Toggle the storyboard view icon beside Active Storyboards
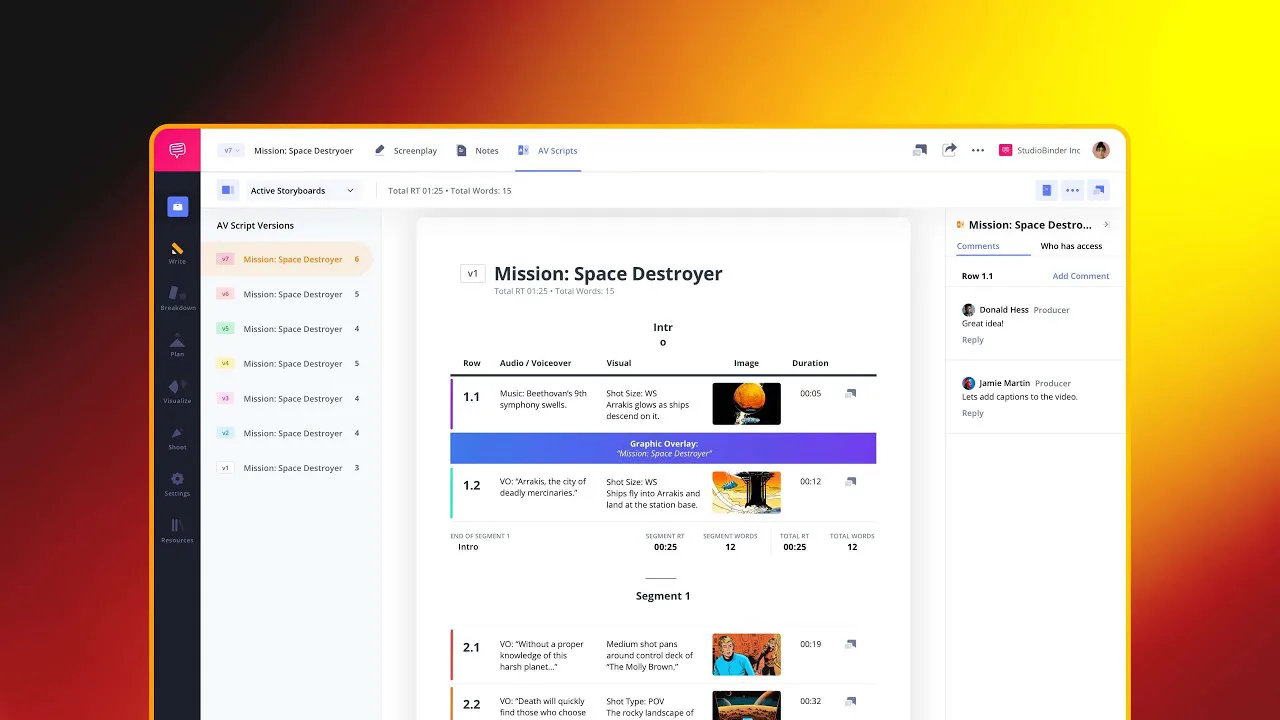This screenshot has width=1280, height=720. click(x=228, y=190)
